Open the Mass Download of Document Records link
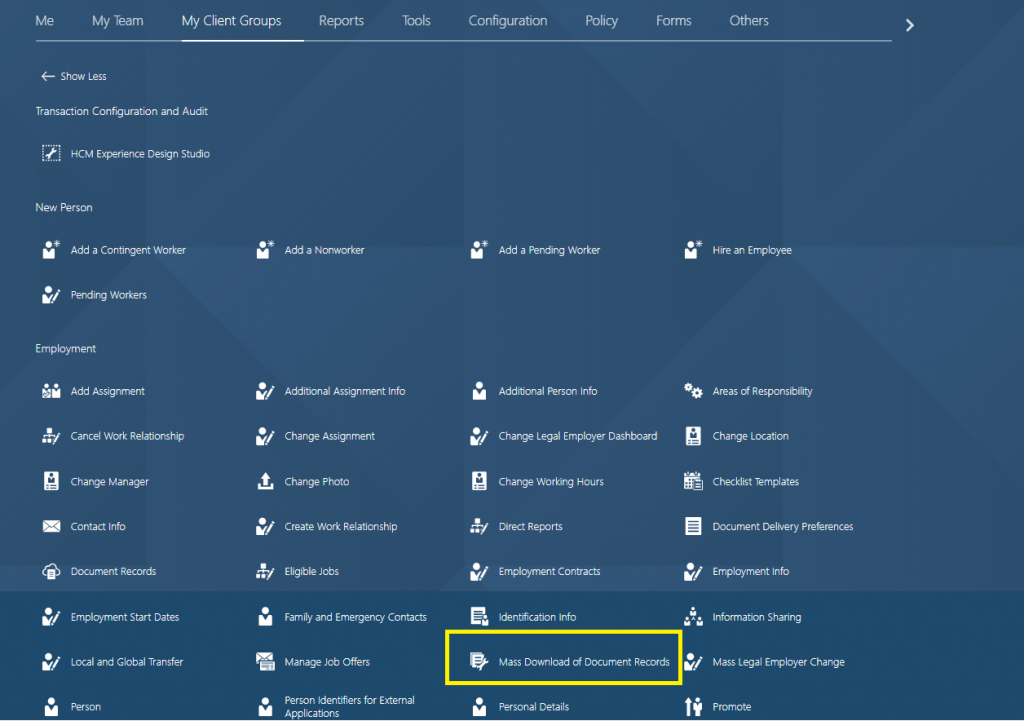 (584, 662)
